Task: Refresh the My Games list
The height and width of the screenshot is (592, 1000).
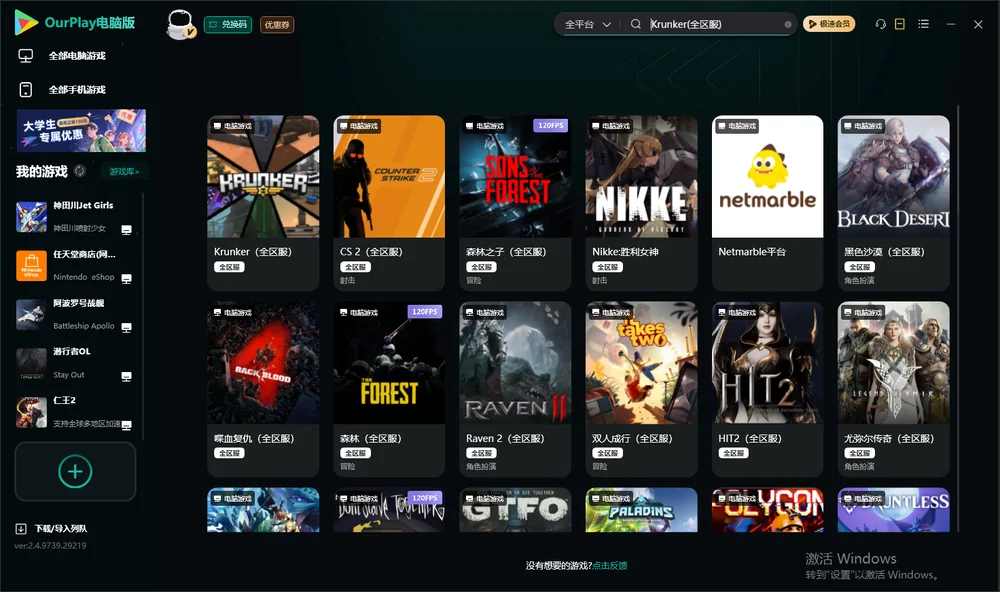Action: pos(80,171)
